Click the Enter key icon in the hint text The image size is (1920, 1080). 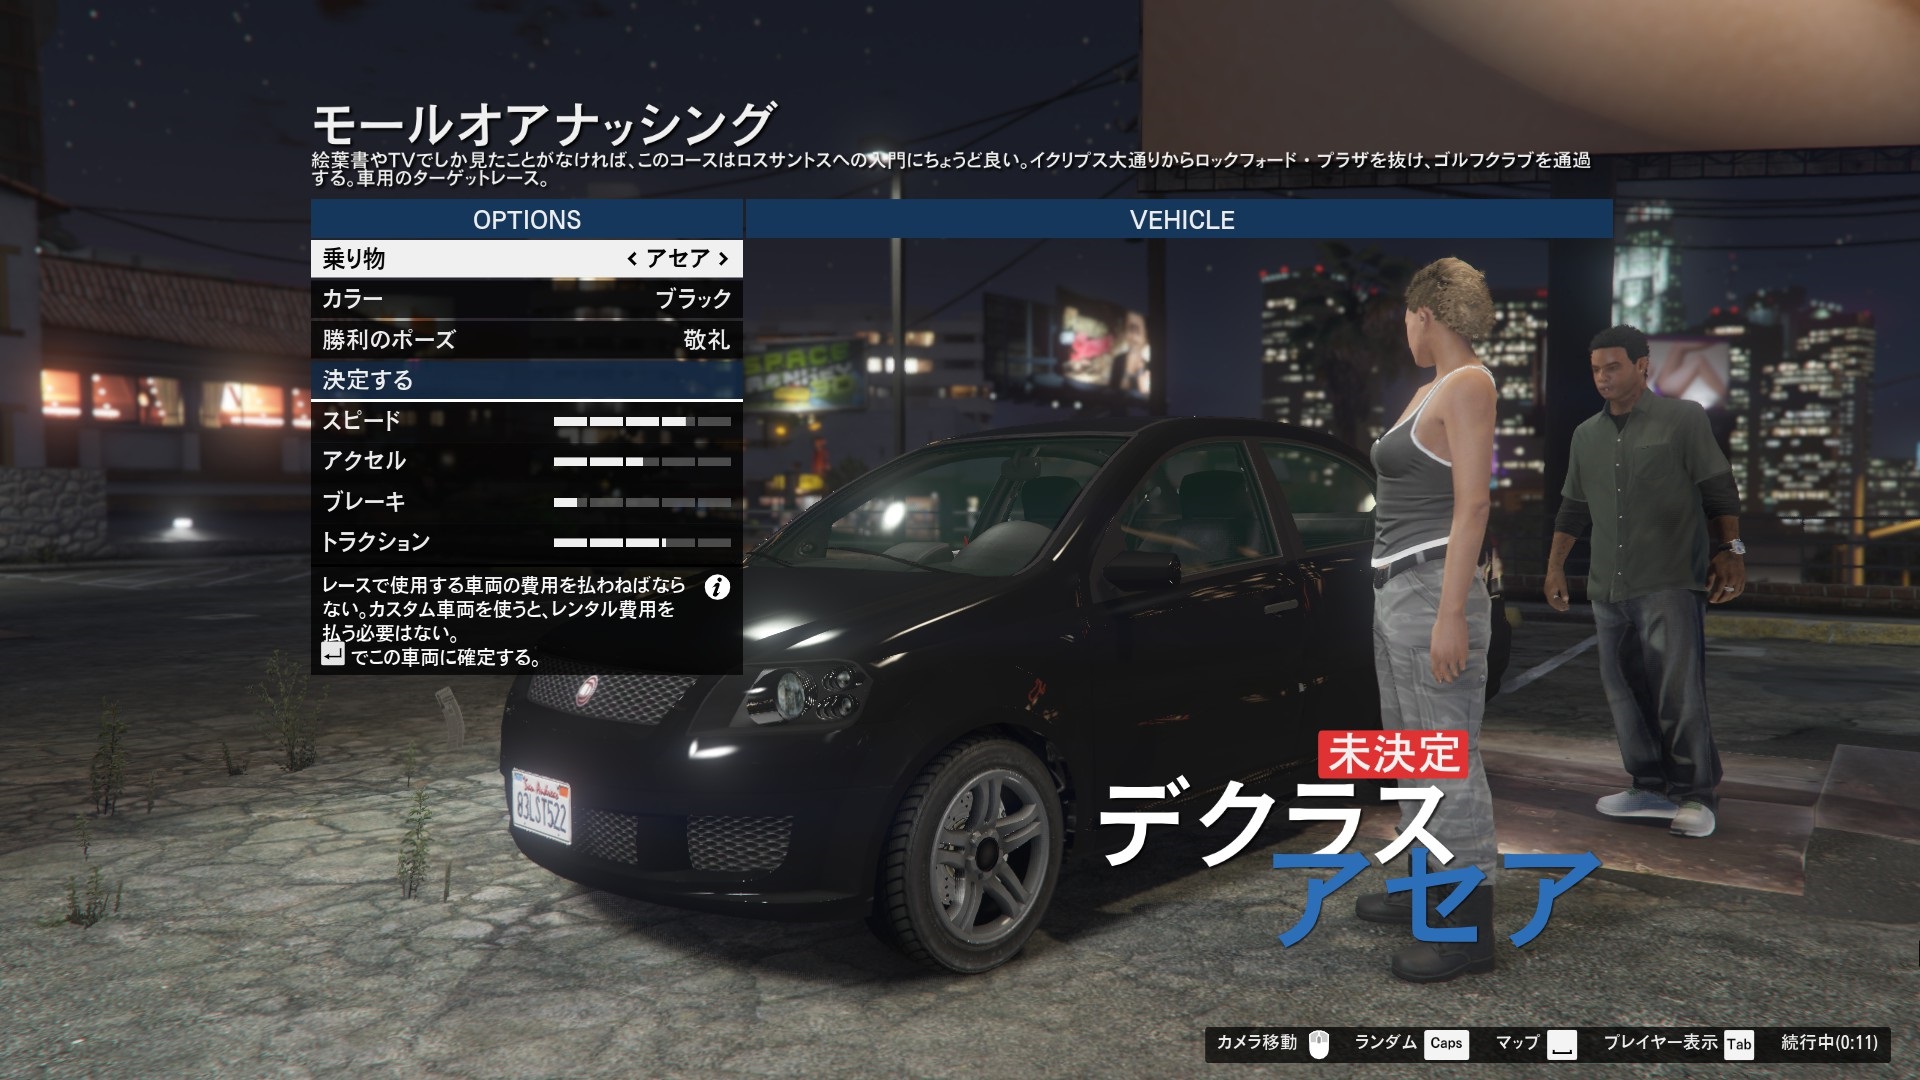pyautogui.click(x=333, y=655)
